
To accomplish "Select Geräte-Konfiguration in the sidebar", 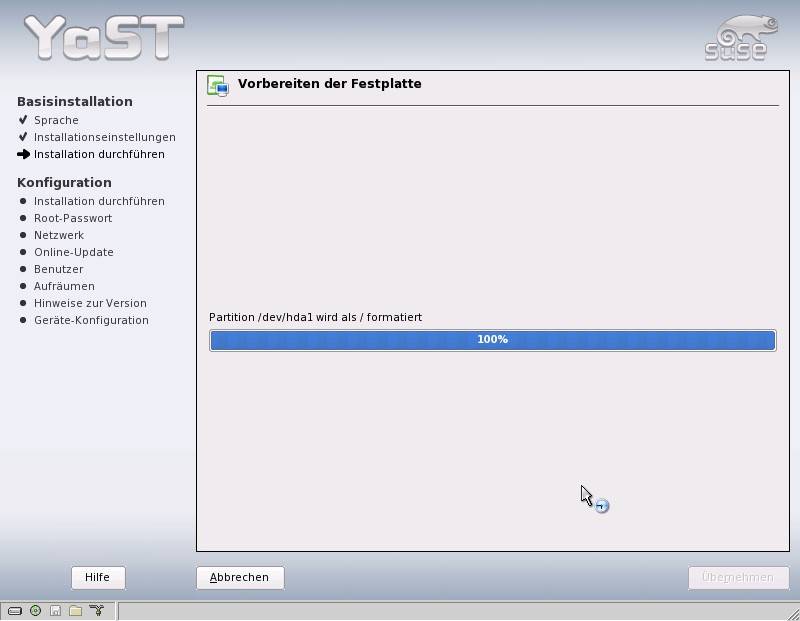I will [91, 320].
